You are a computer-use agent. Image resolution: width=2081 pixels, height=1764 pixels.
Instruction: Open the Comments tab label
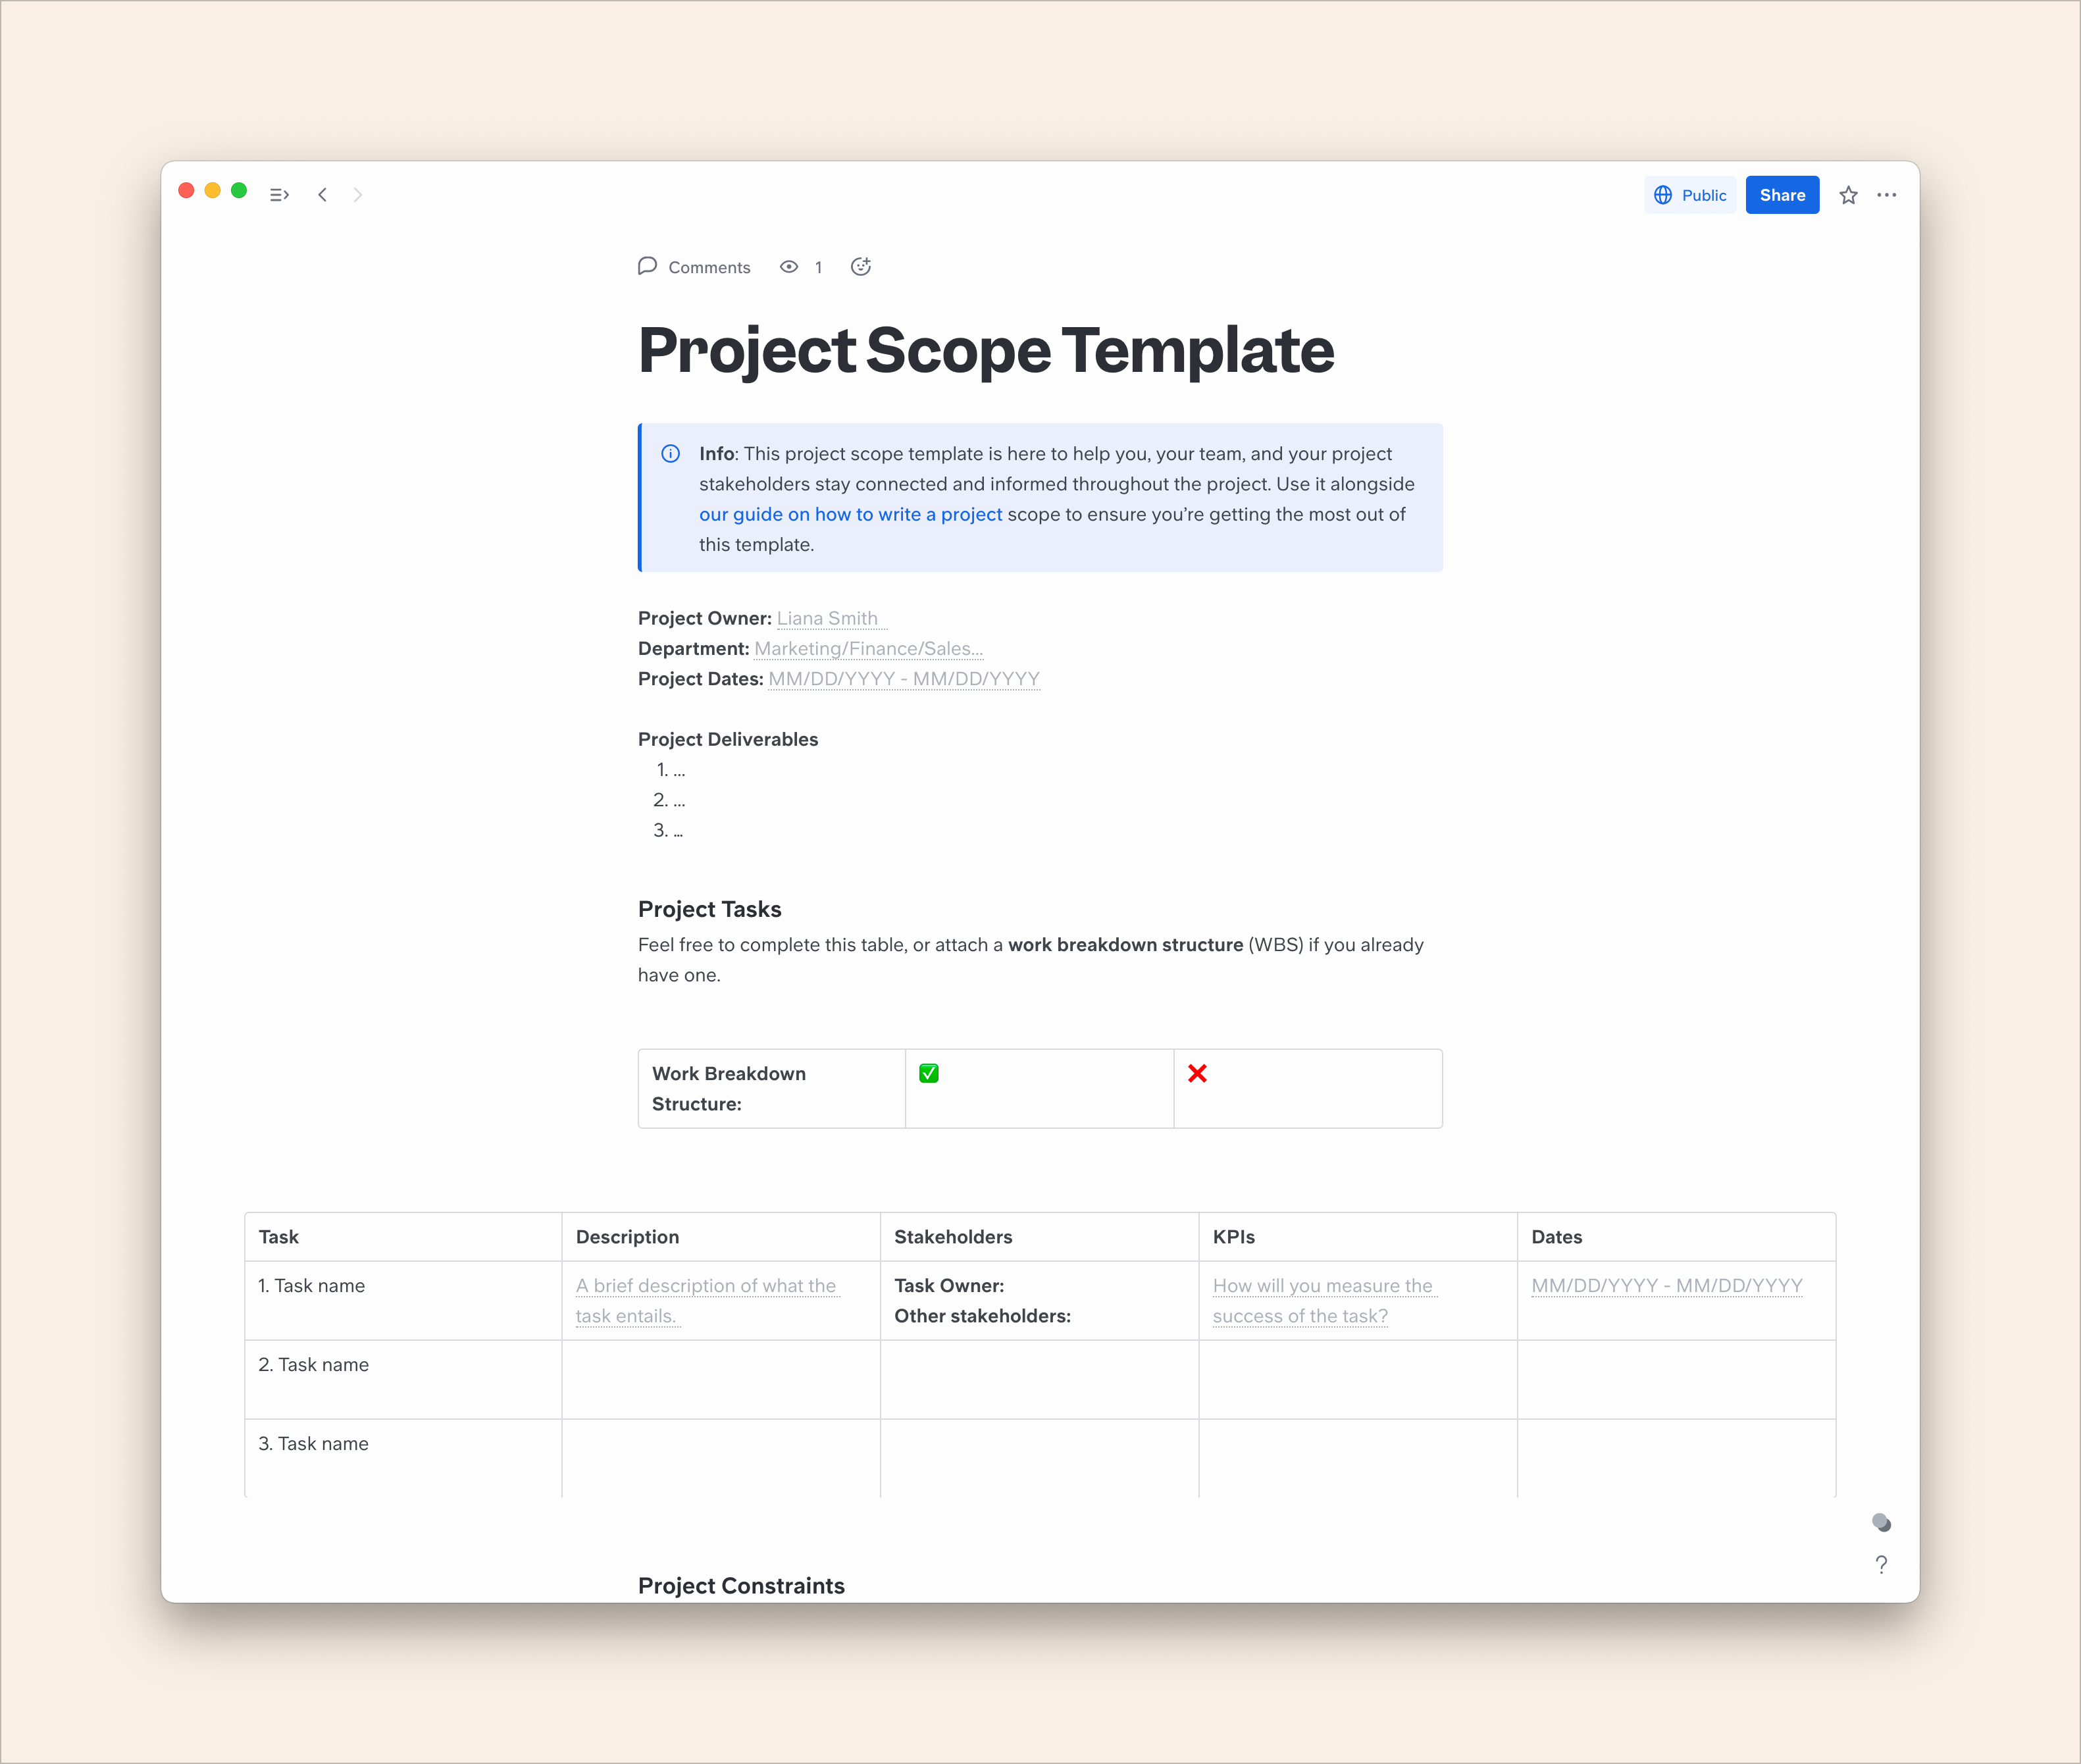[710, 267]
